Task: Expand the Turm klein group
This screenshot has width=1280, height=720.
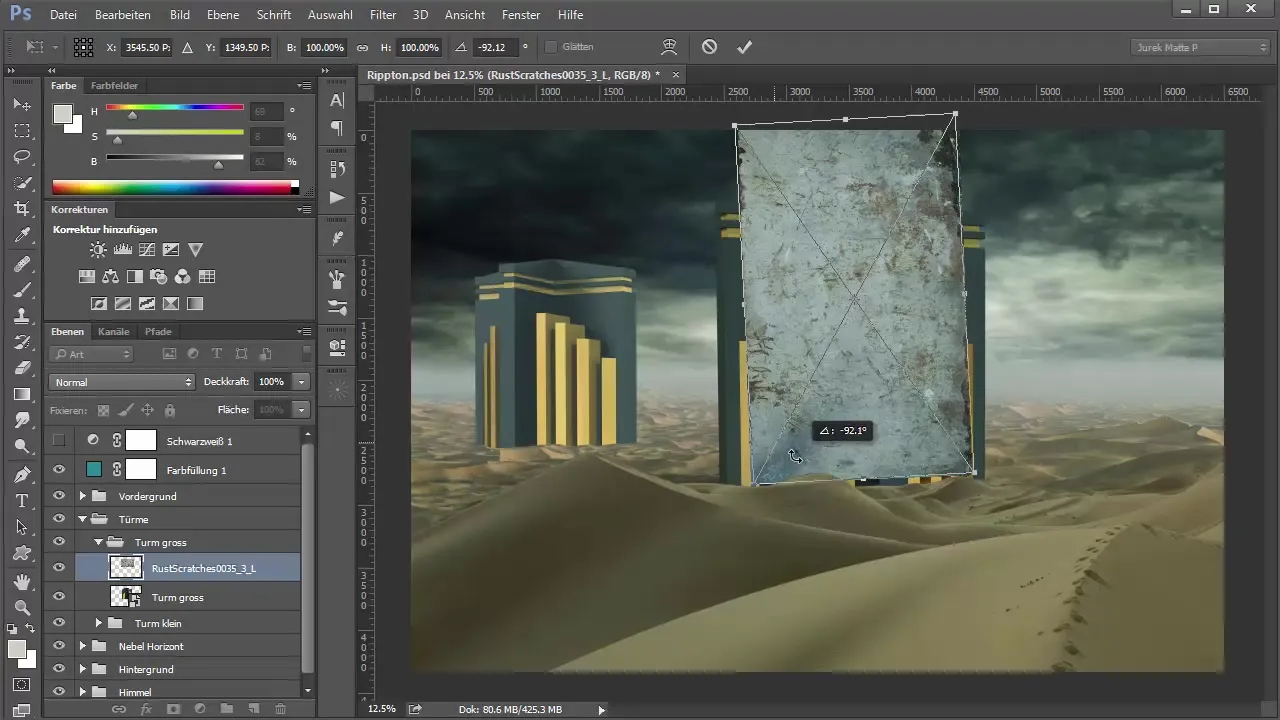Action: (x=99, y=623)
